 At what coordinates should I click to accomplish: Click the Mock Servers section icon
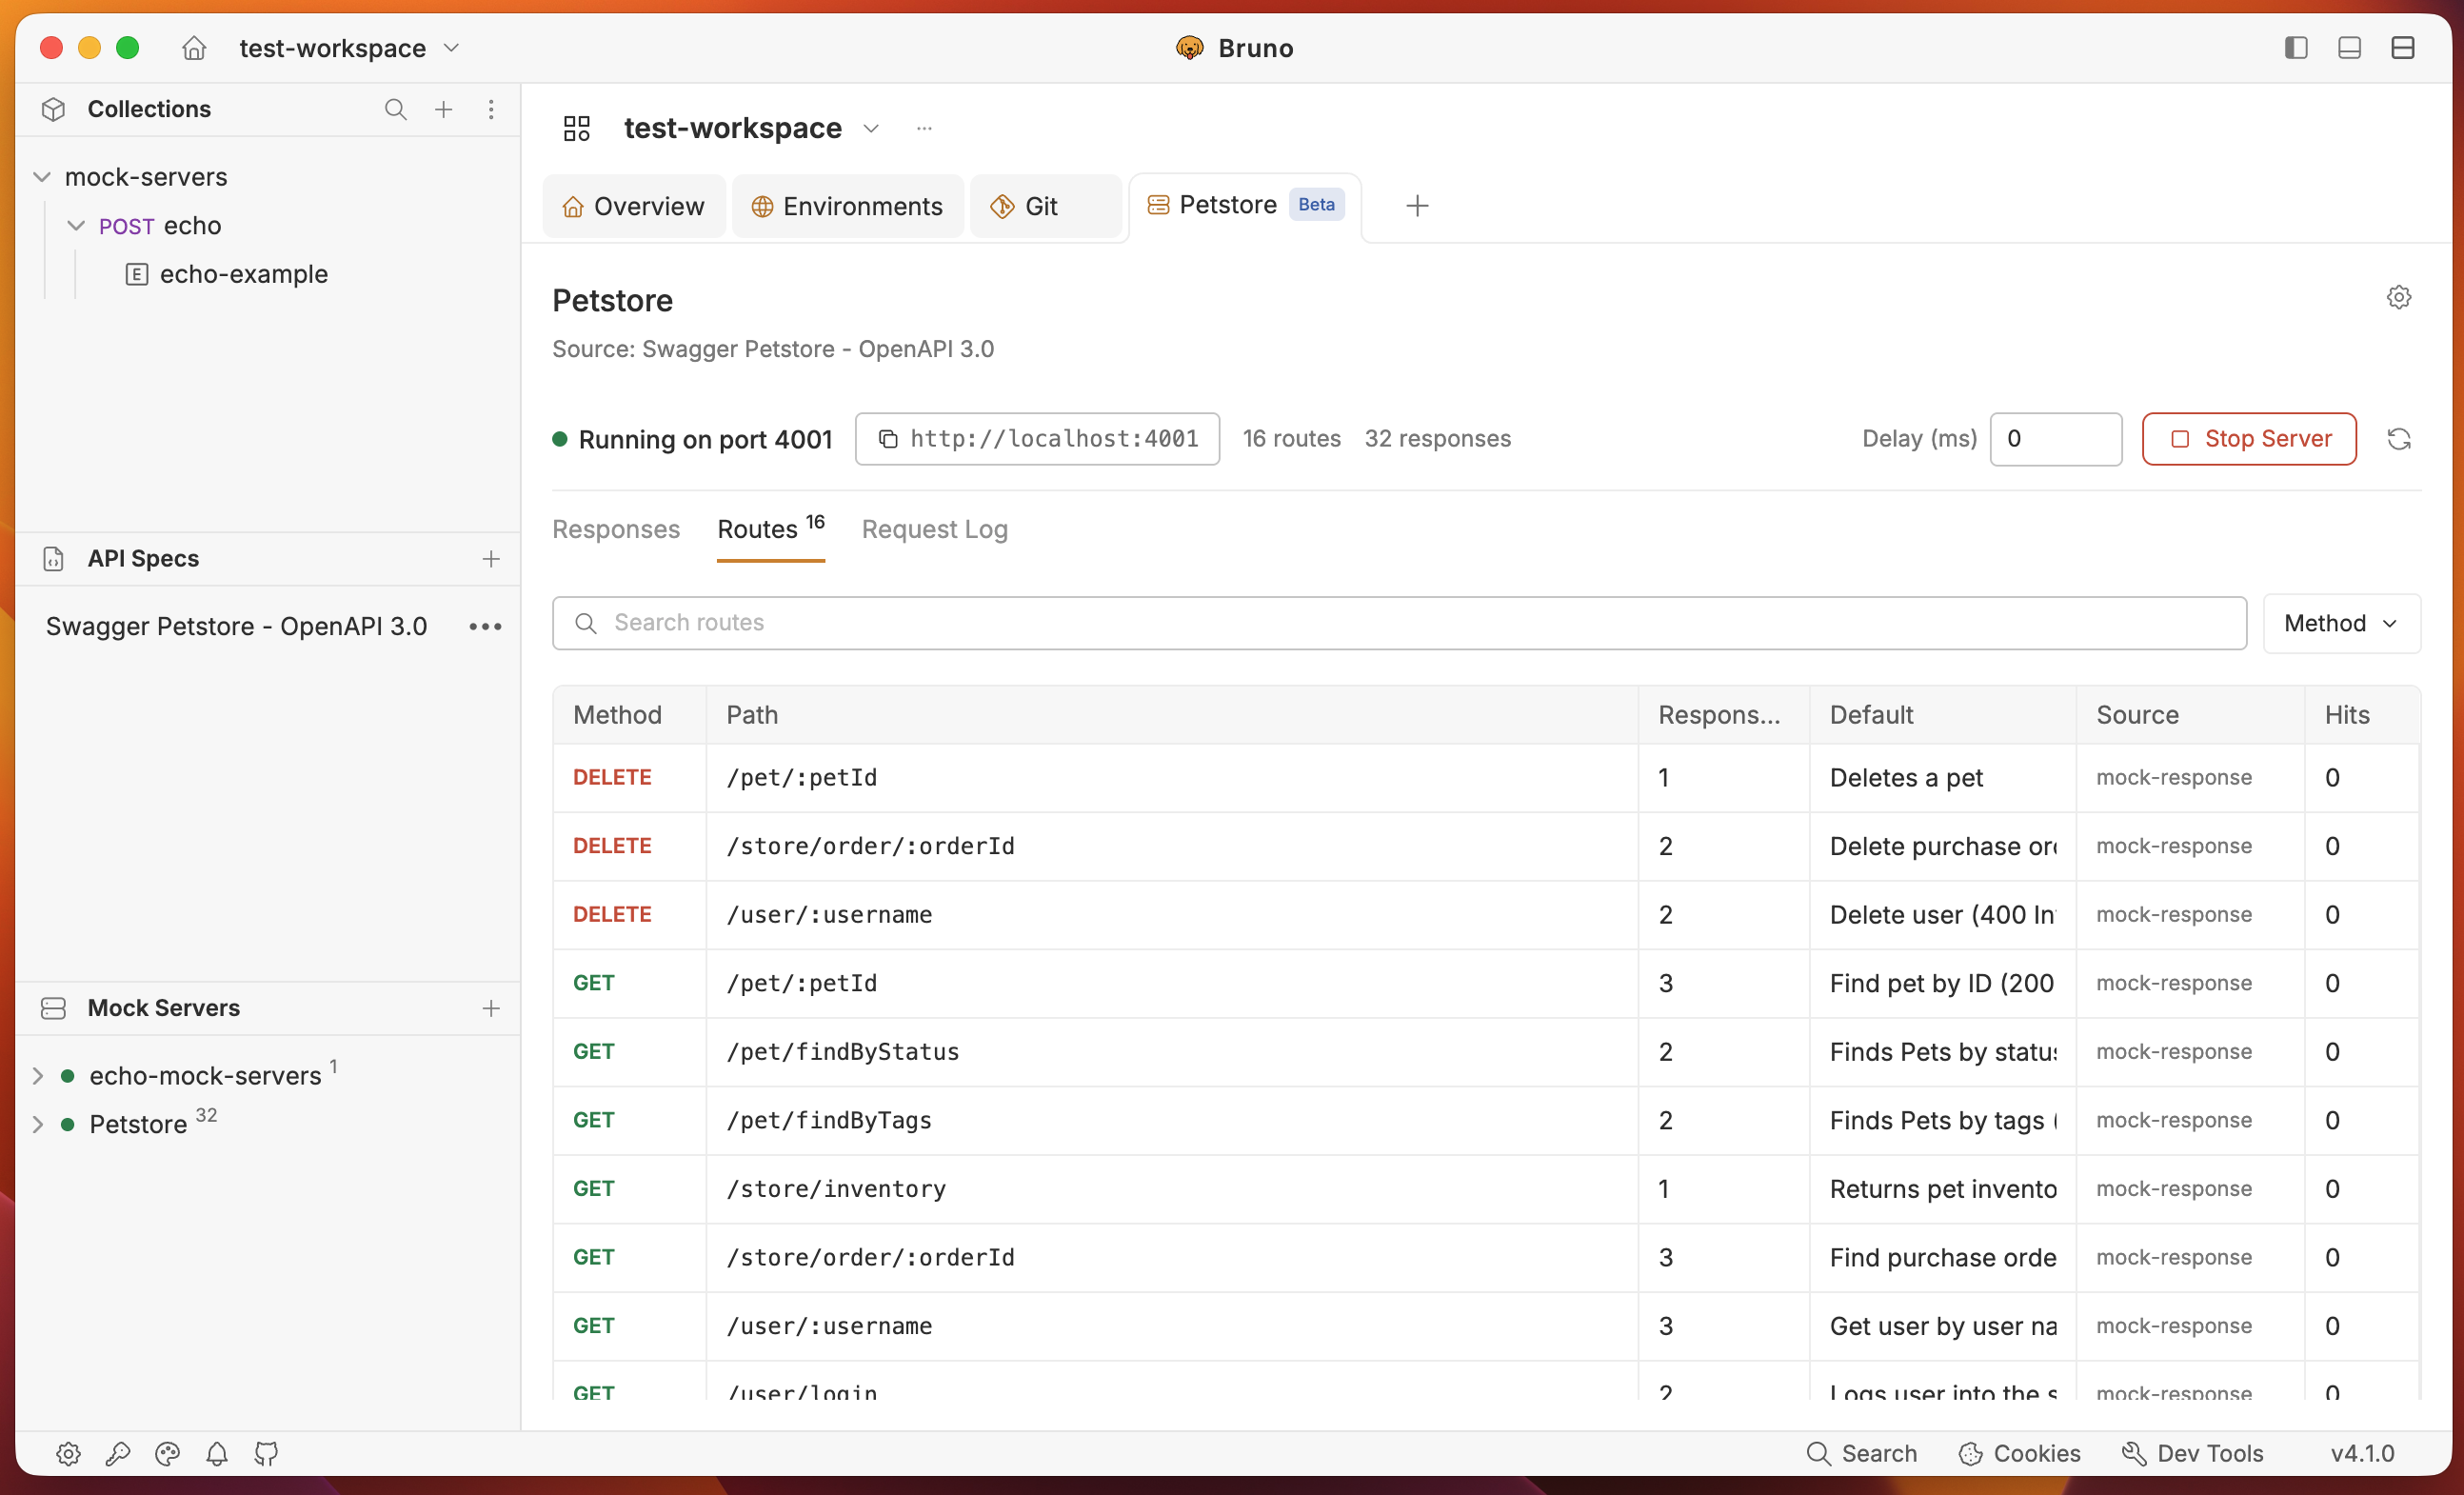[54, 1008]
